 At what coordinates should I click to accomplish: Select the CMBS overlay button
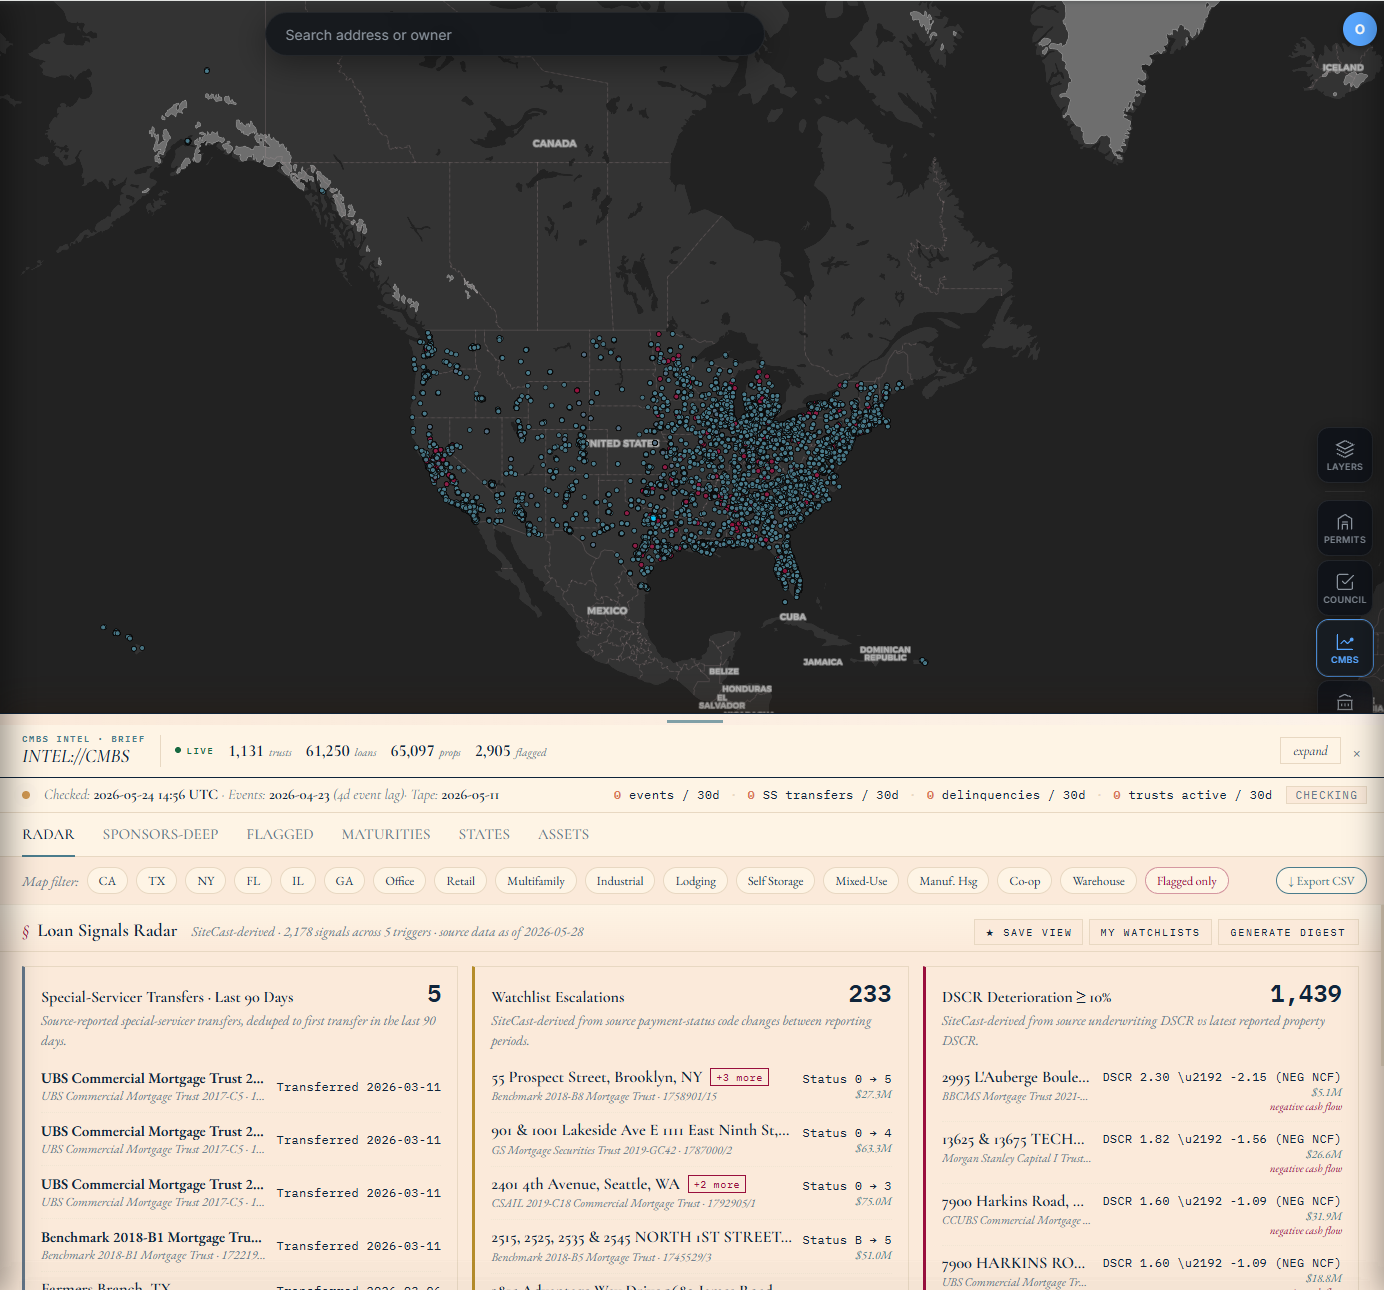(1344, 648)
